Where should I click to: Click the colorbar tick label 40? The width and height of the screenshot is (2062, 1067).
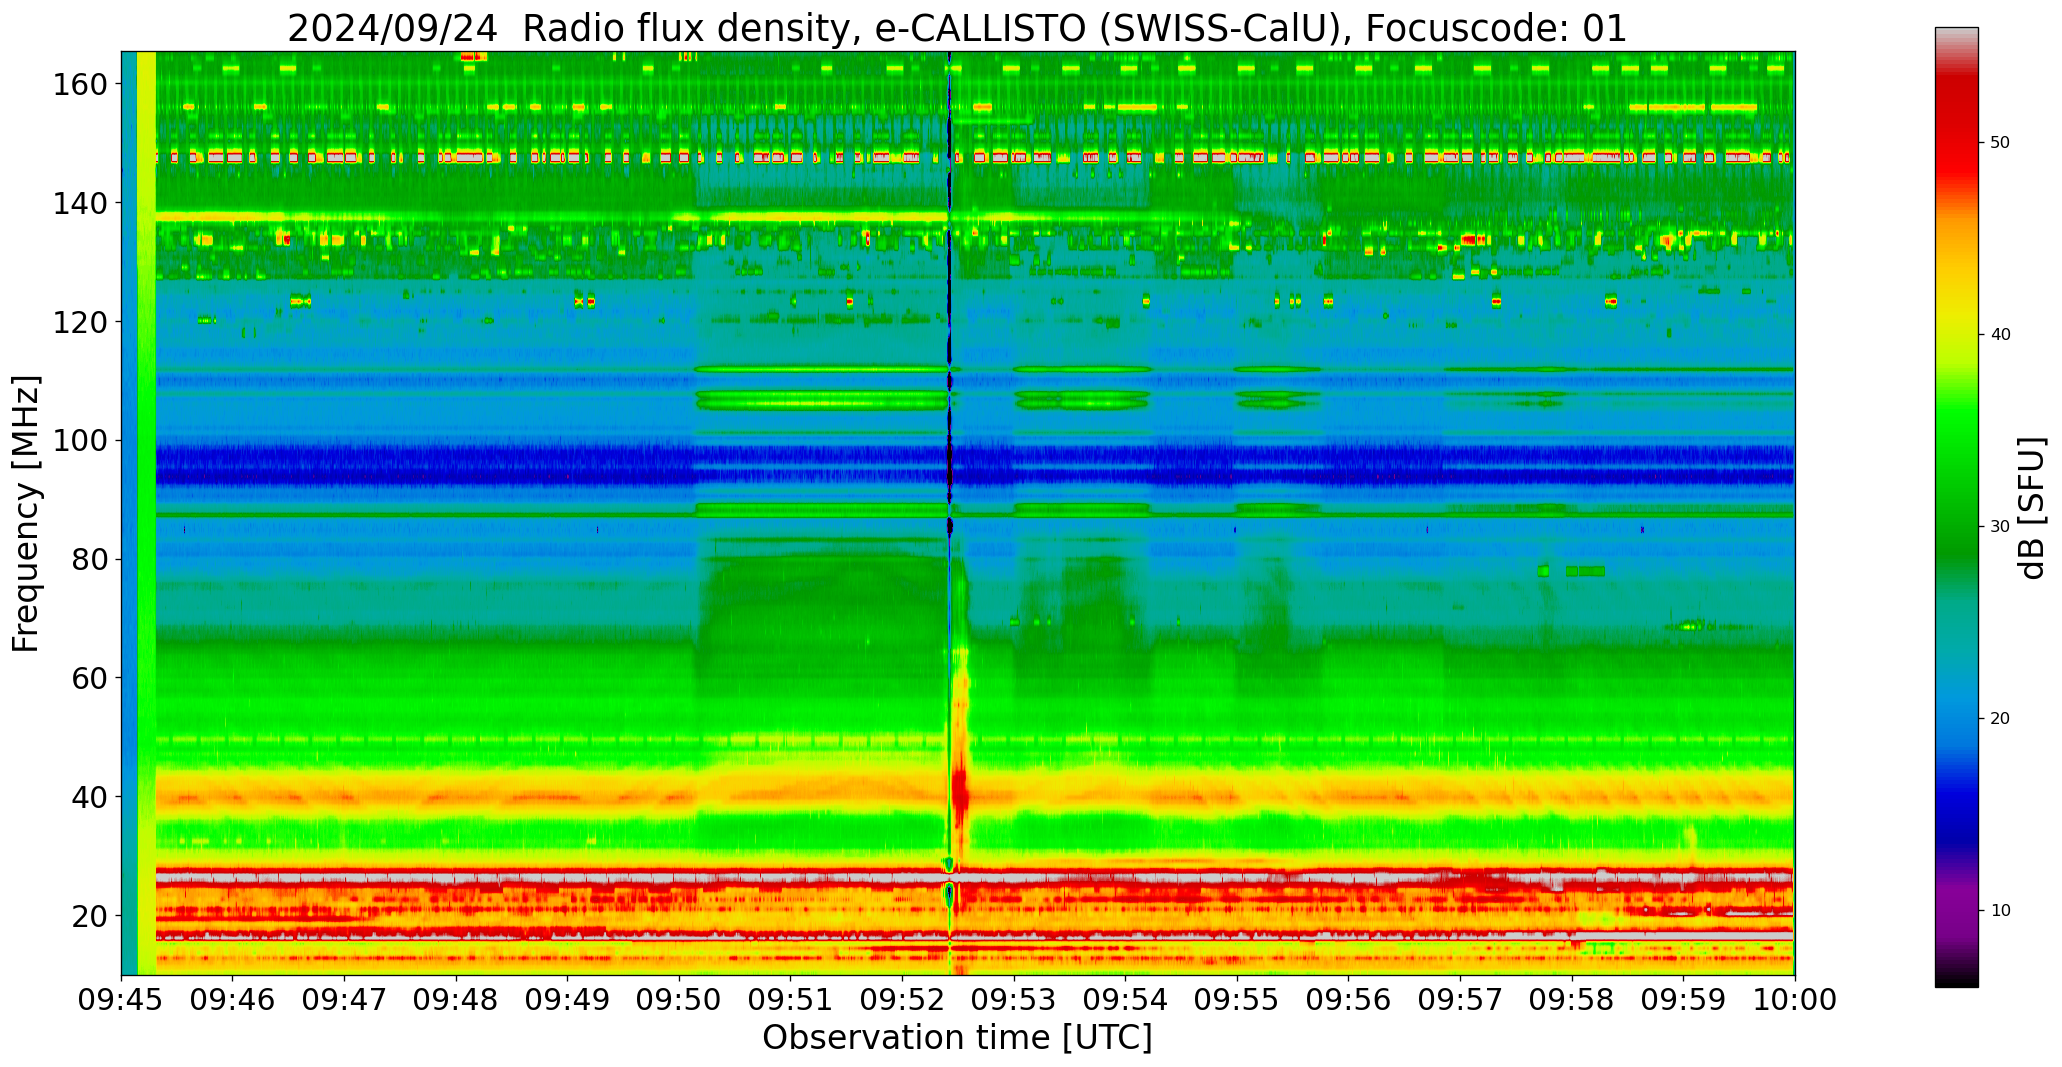[2000, 335]
